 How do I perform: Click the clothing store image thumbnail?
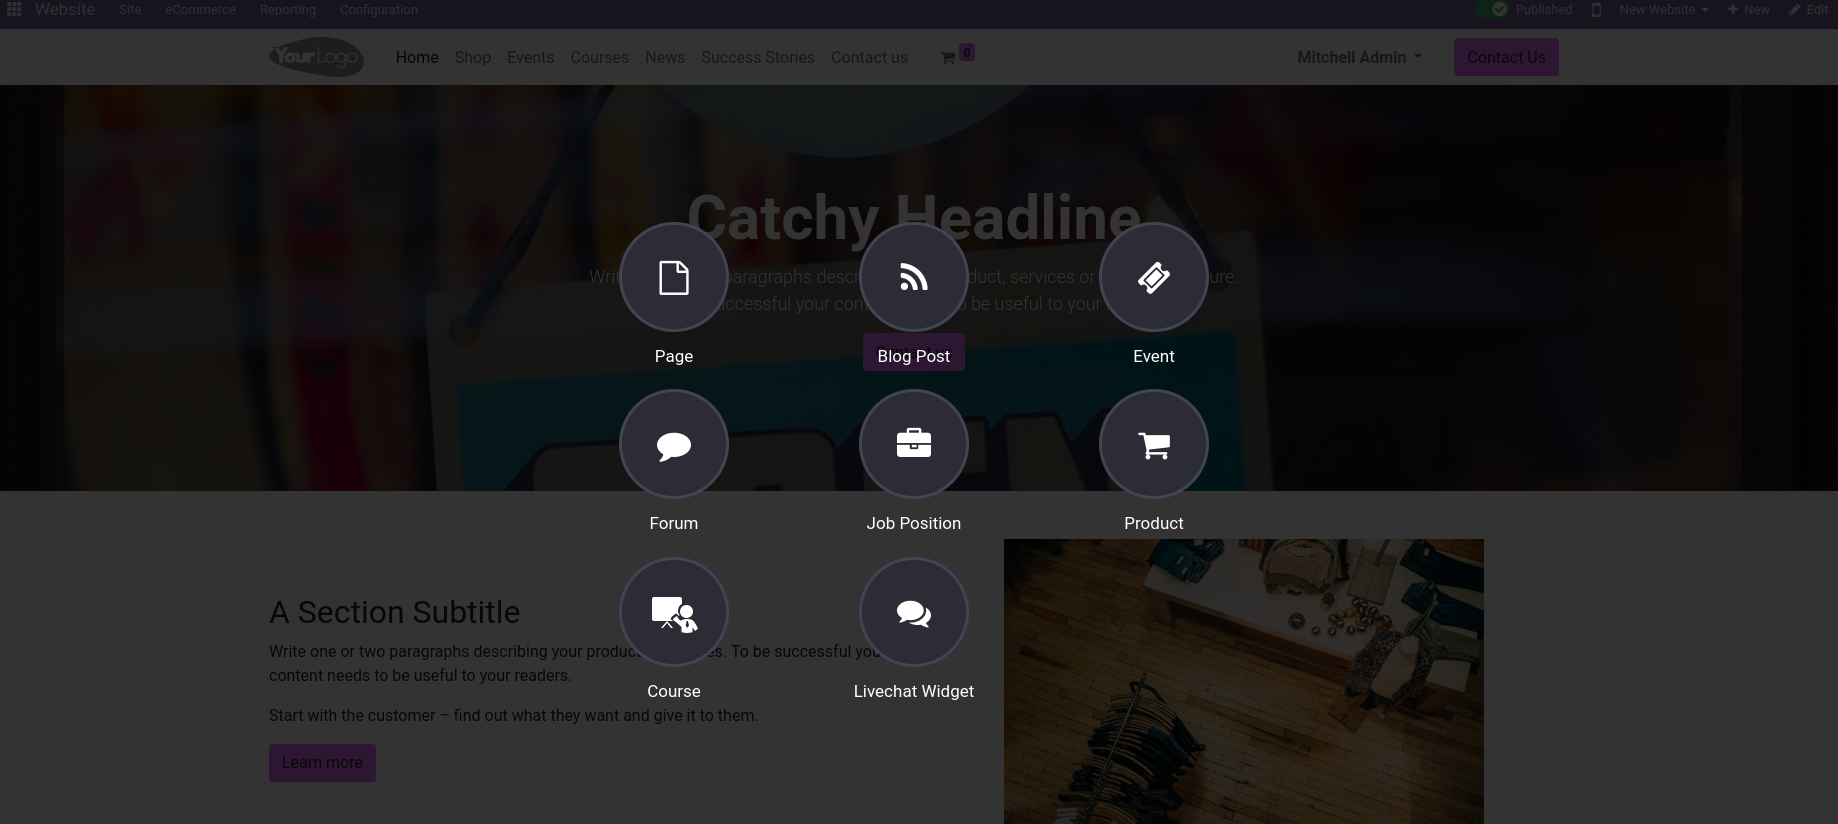pos(1244,681)
